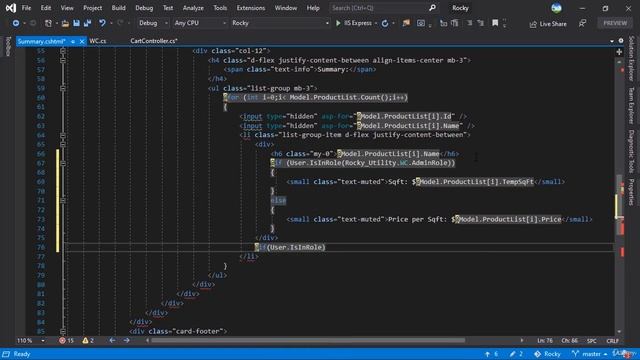This screenshot has width=640, height=360.
Task: Open the Diagnostic Tools side tab
Action: coord(631,151)
